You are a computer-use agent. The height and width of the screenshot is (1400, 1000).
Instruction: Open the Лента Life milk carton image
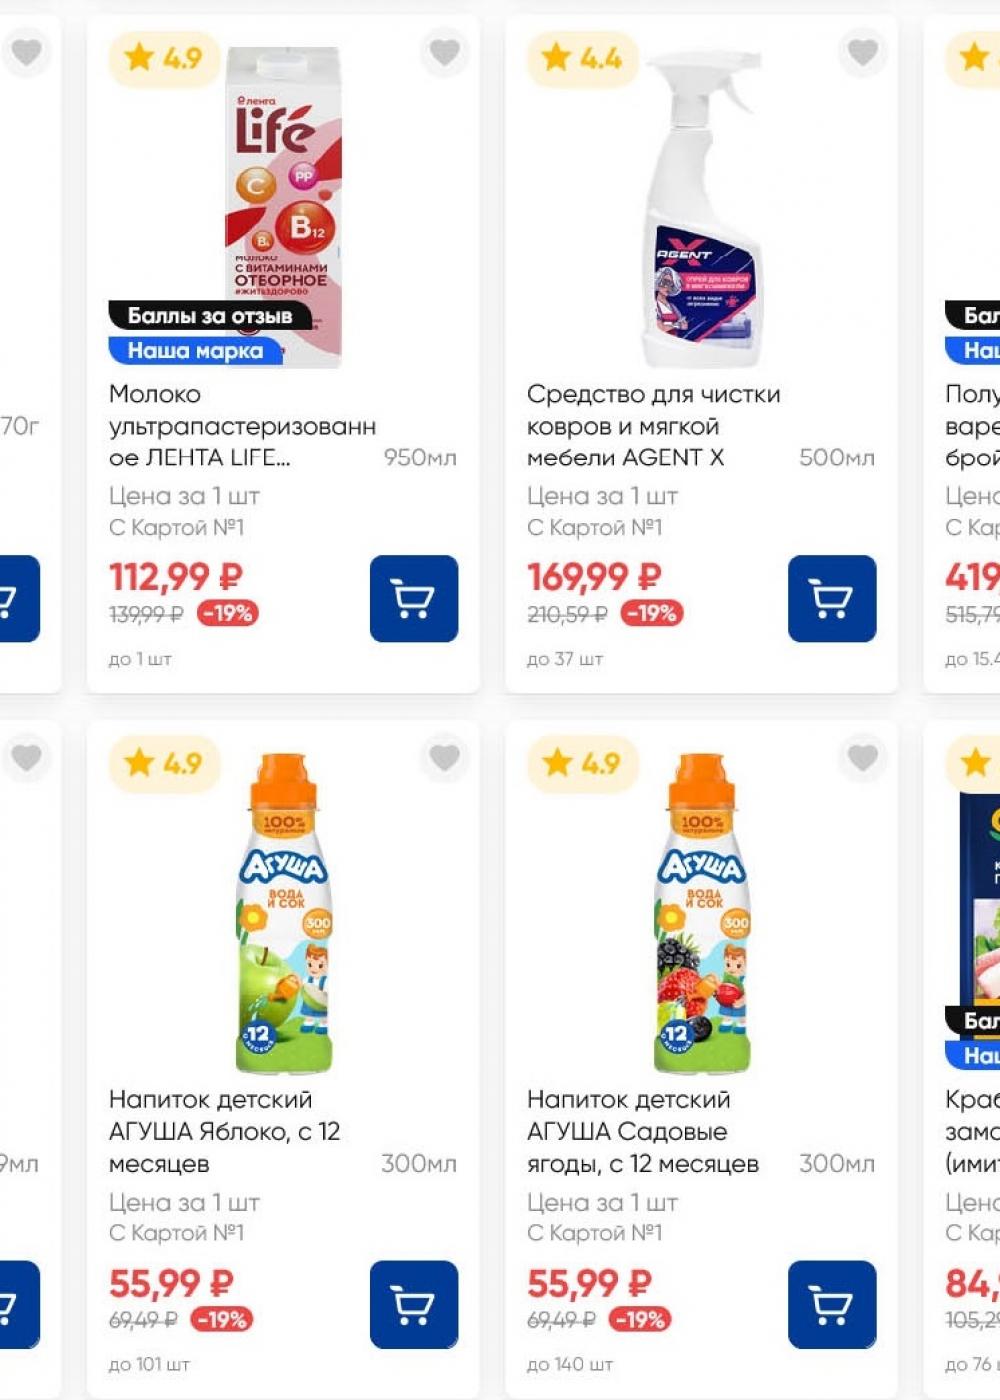click(x=285, y=200)
